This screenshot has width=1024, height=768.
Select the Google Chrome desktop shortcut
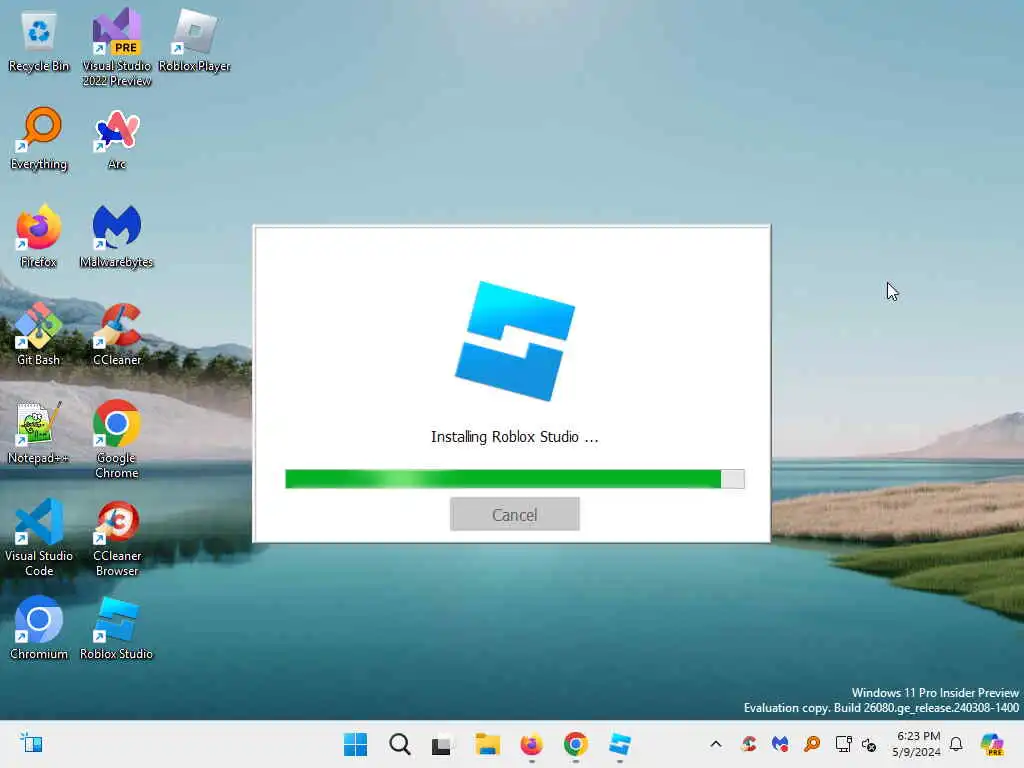pyautogui.click(x=116, y=439)
